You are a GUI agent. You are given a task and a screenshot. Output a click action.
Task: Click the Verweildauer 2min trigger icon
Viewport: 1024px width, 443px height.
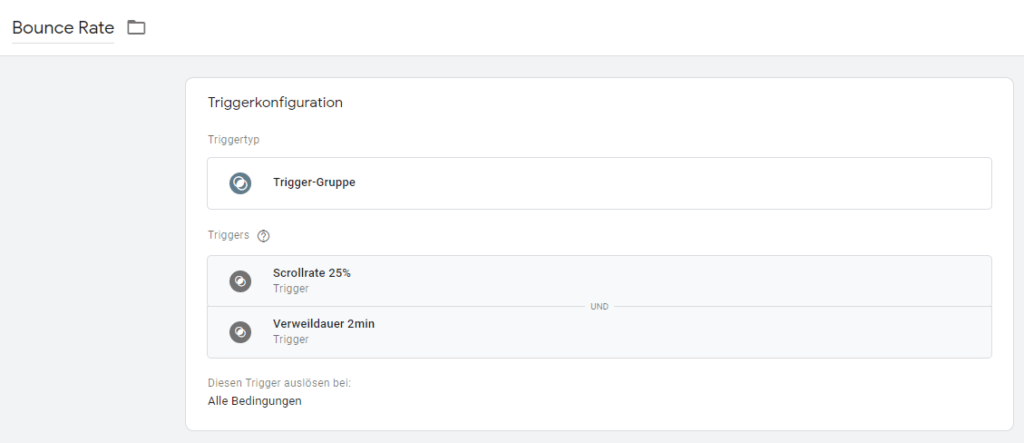click(240, 332)
